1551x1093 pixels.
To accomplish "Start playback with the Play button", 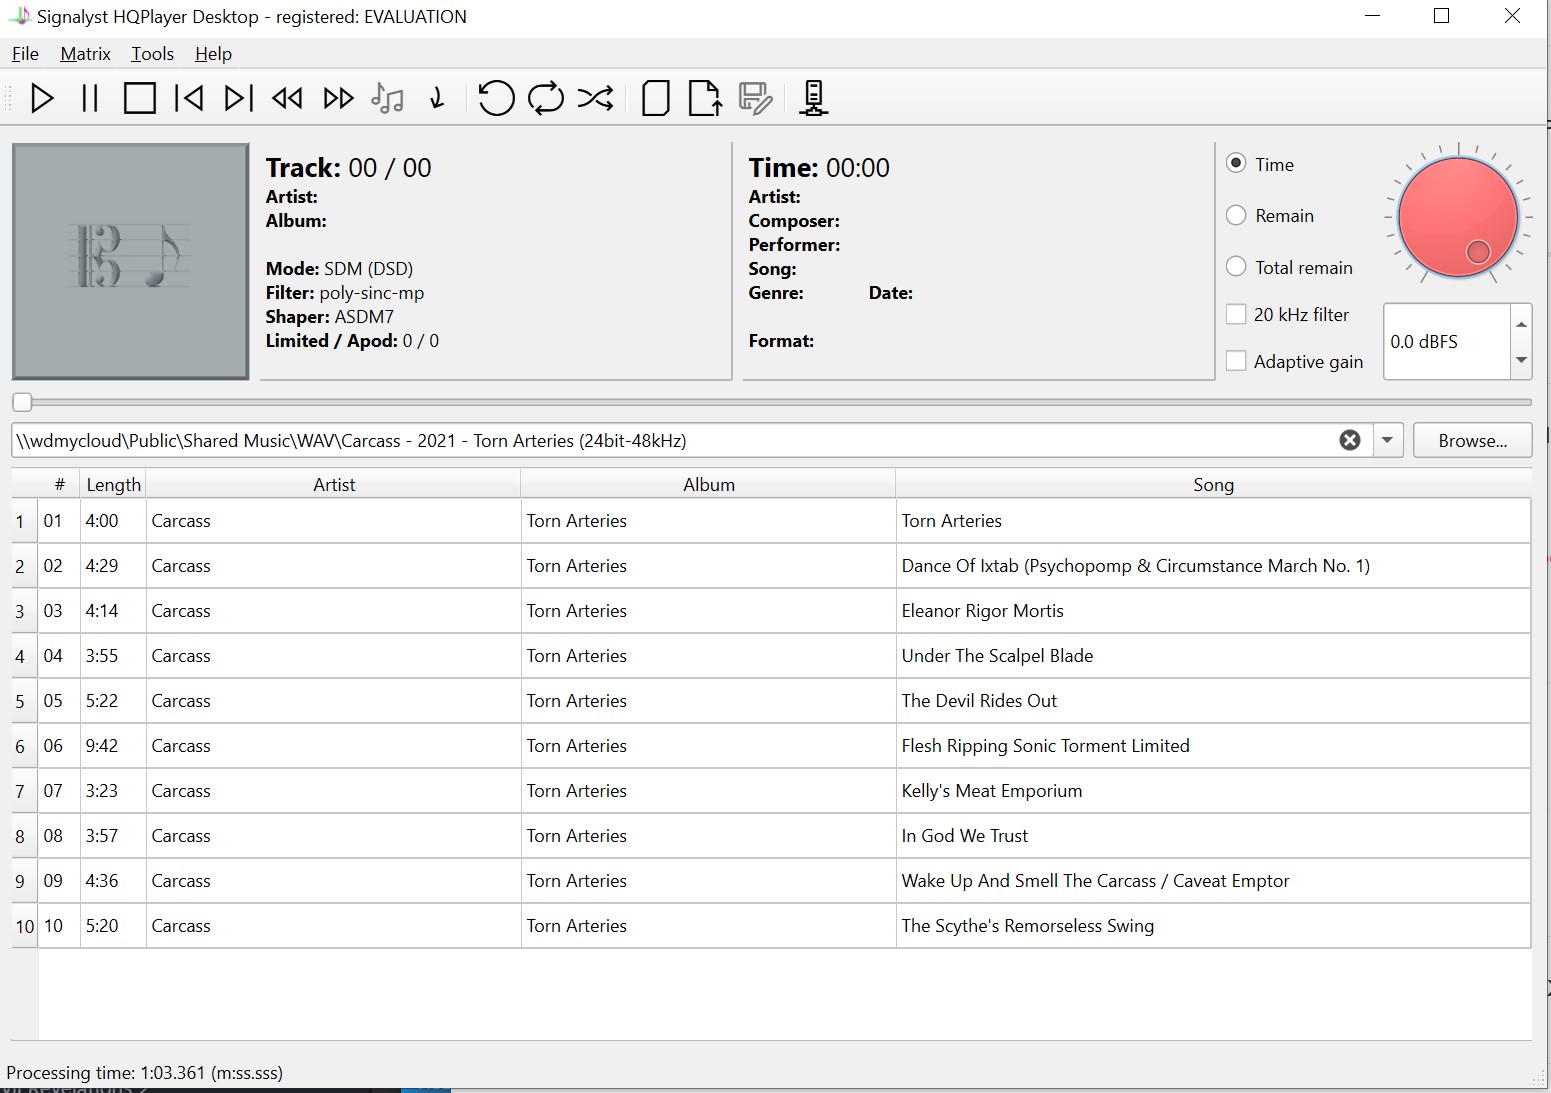I will pos(42,98).
